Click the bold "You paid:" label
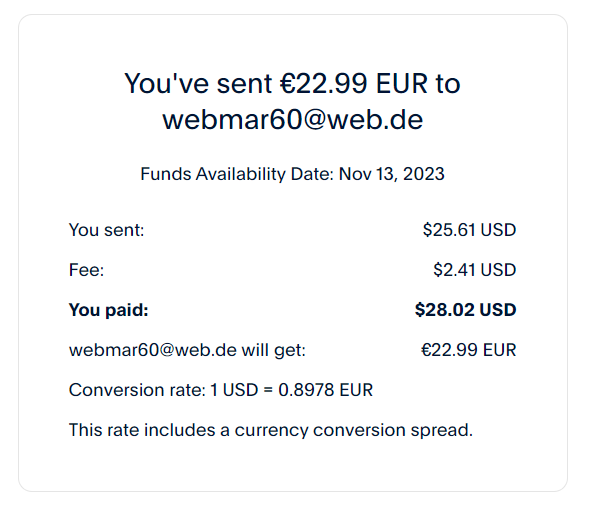The height and width of the screenshot is (507, 603). coord(108,310)
